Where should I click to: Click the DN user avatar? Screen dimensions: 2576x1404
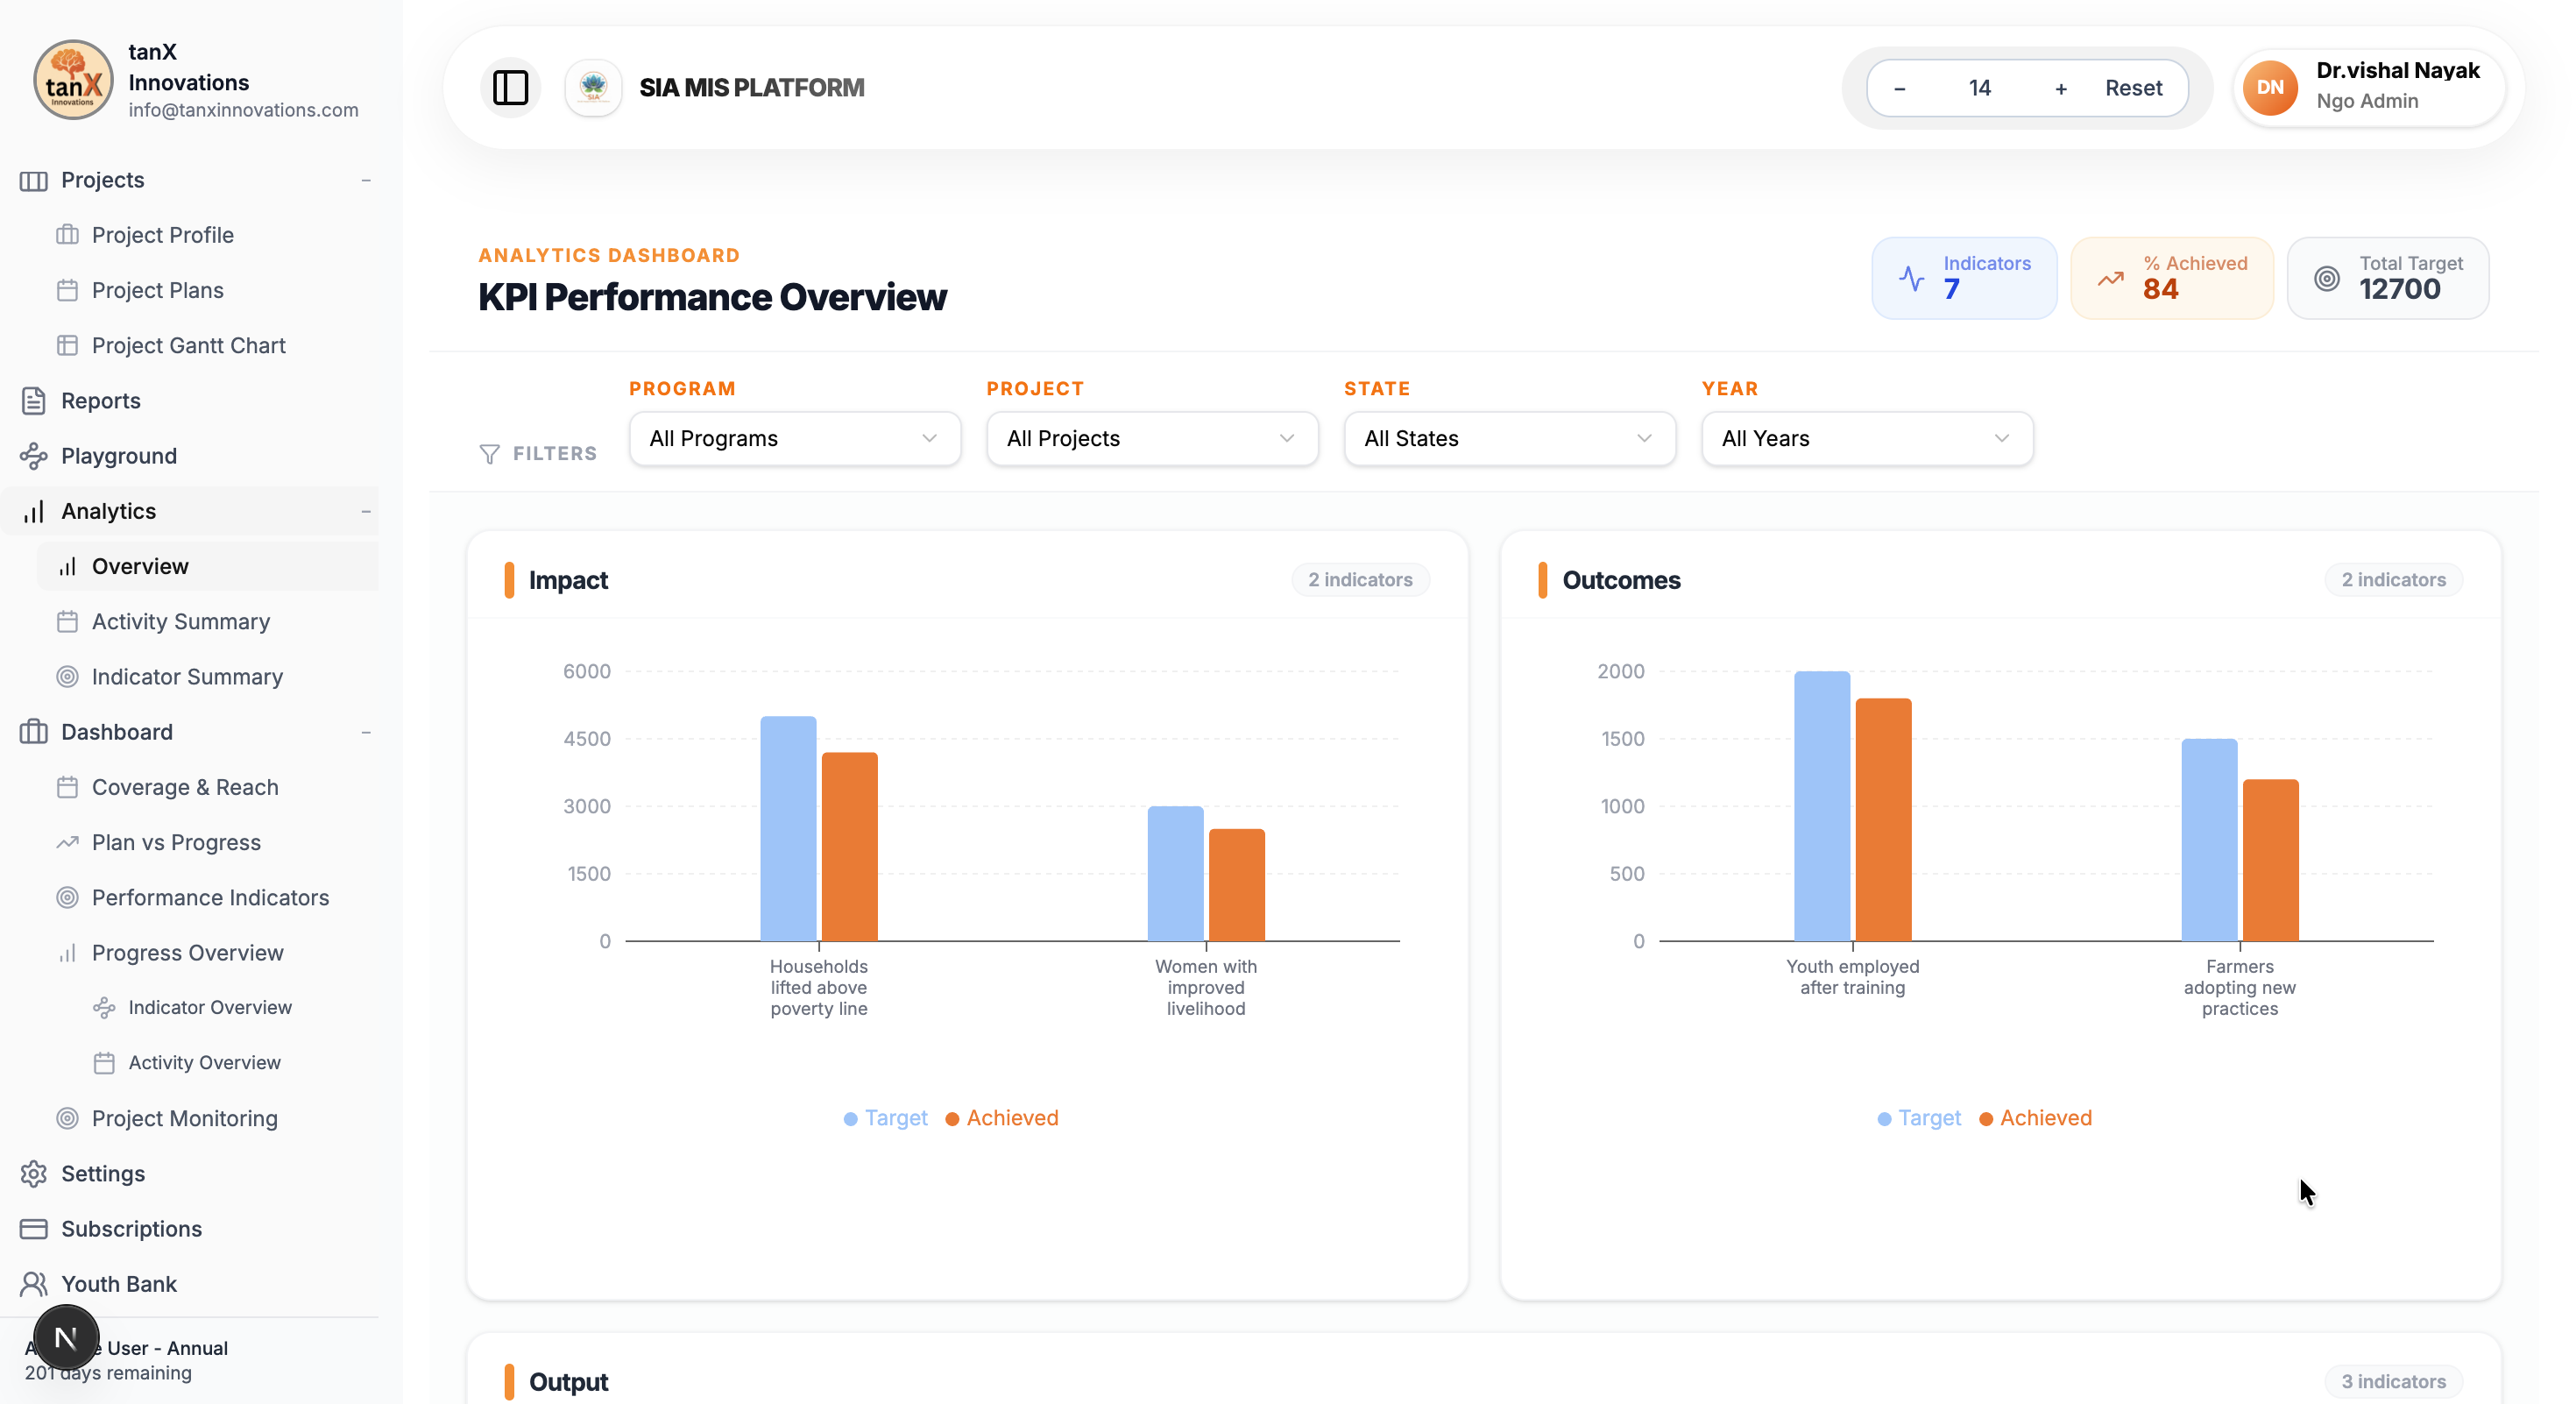pos(2270,88)
